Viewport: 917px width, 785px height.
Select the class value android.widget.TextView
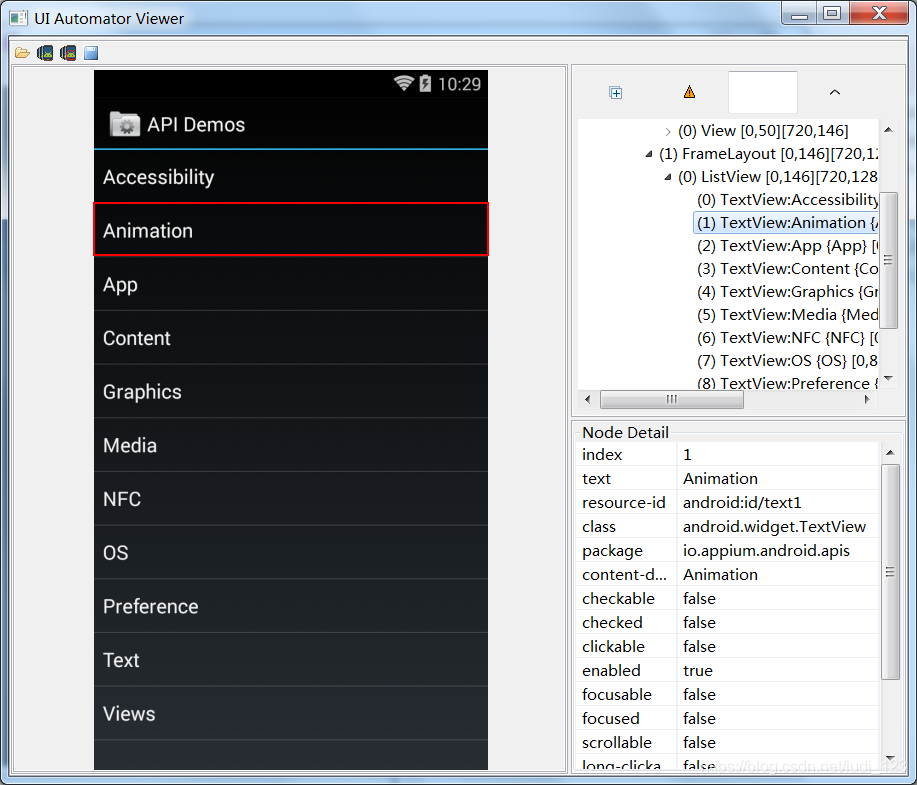[x=777, y=526]
